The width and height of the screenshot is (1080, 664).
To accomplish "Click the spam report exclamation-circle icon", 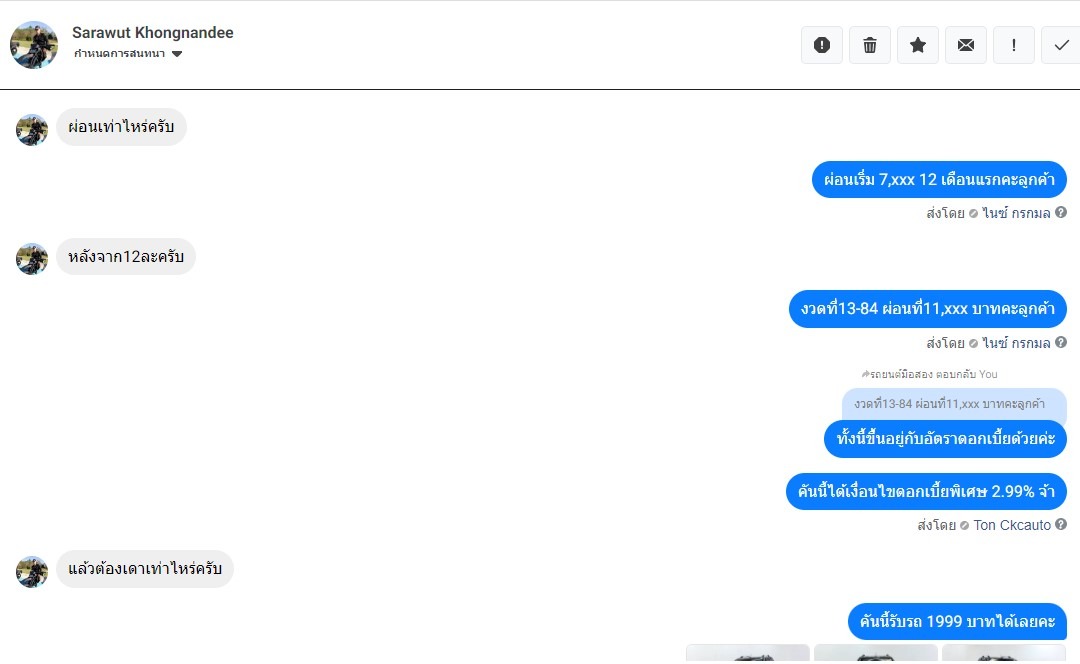I will [x=822, y=45].
